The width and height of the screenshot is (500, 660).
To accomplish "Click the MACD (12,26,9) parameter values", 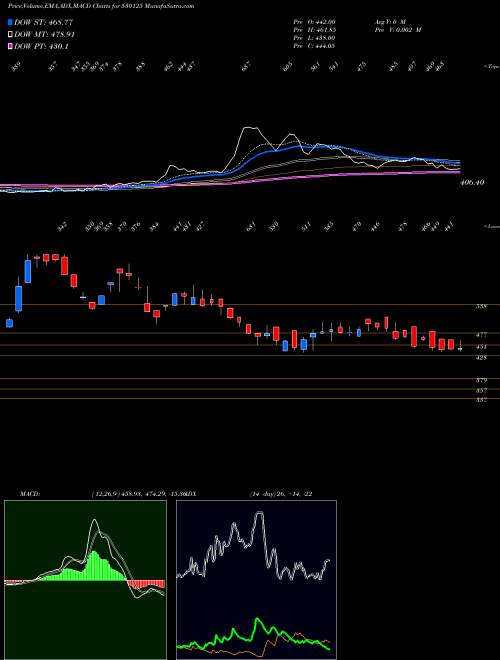I will tap(137, 494).
